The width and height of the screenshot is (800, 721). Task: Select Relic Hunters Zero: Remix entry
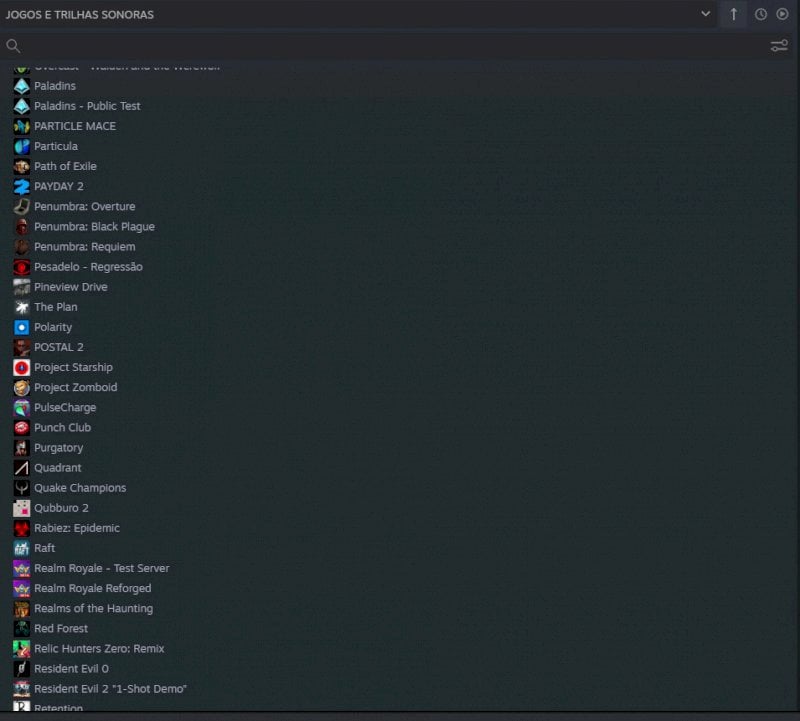(99, 649)
